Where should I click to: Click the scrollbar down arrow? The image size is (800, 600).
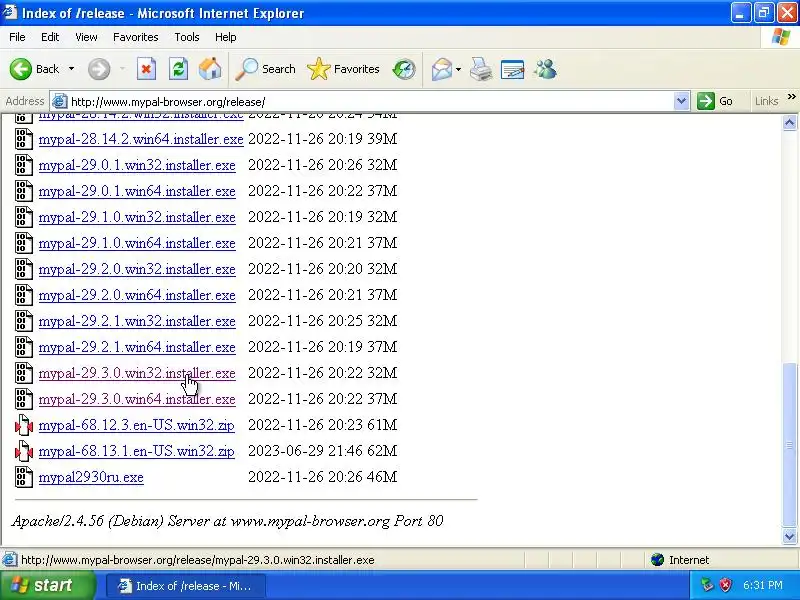pyautogui.click(x=789, y=536)
